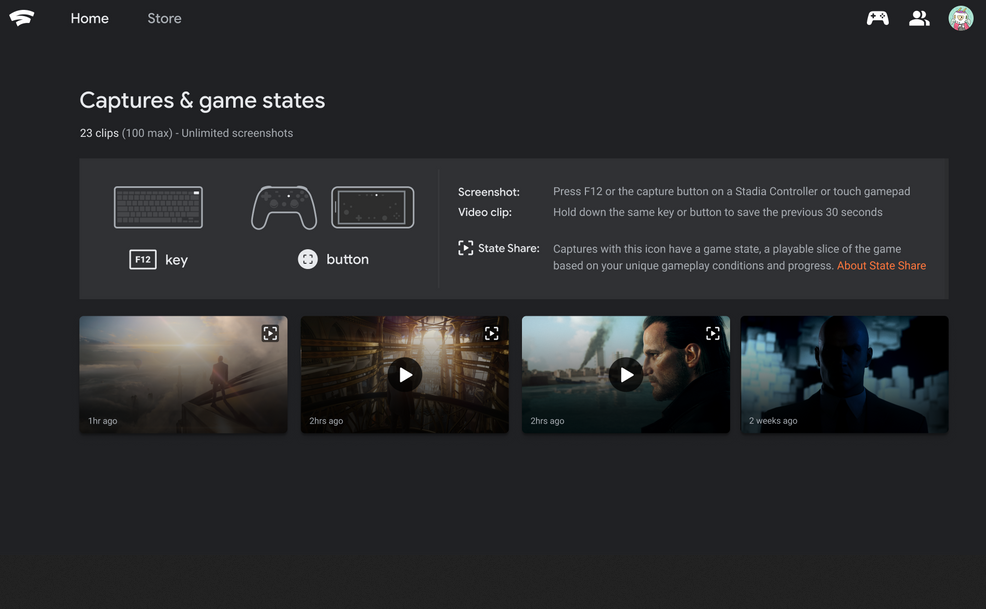986x609 pixels.
Task: Click the Stadia logo icon
Action: [x=21, y=18]
